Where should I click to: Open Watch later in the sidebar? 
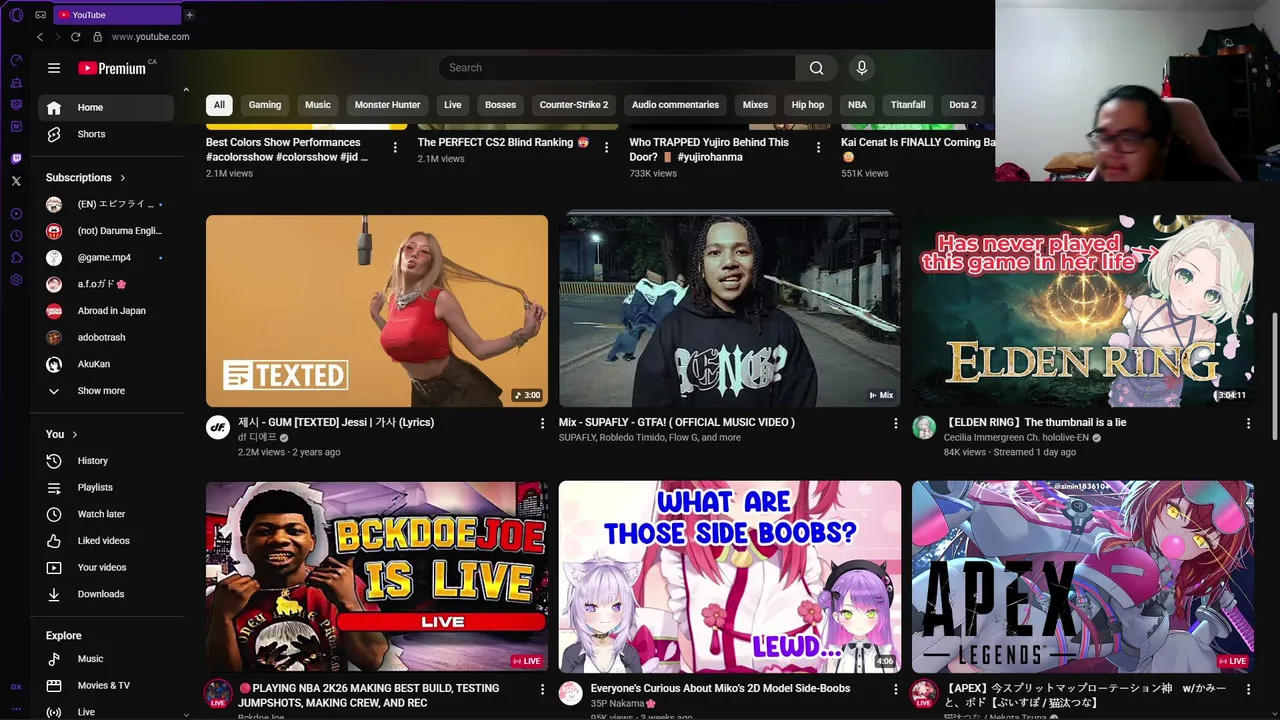pos(107,514)
